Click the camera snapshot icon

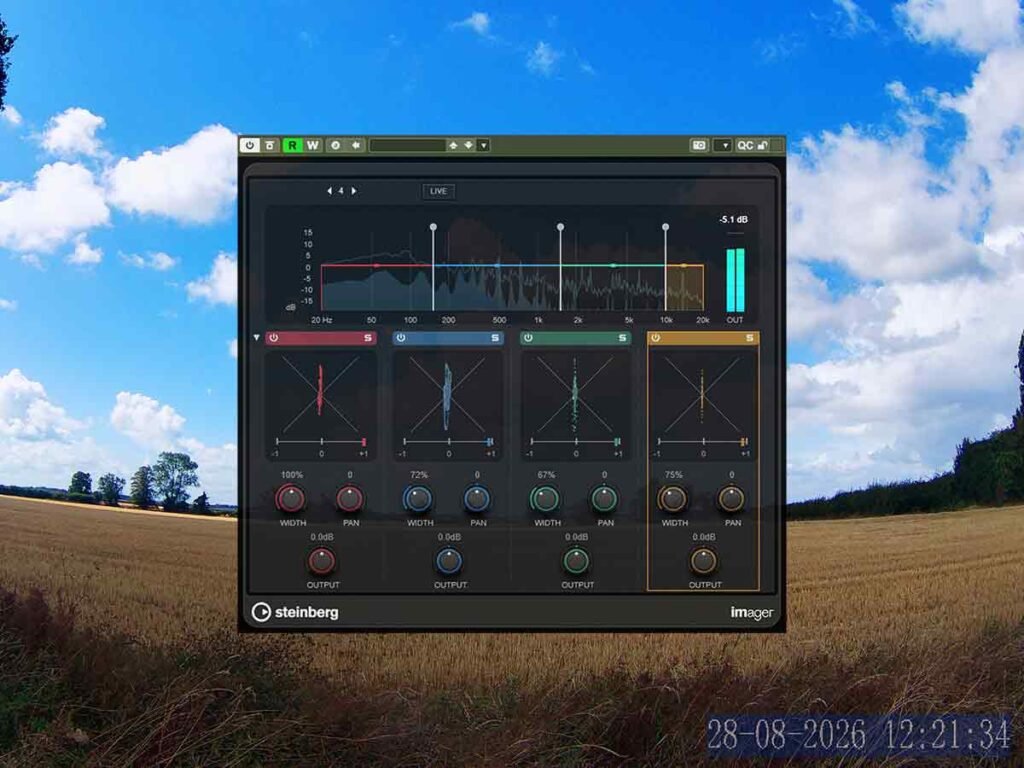(x=699, y=145)
